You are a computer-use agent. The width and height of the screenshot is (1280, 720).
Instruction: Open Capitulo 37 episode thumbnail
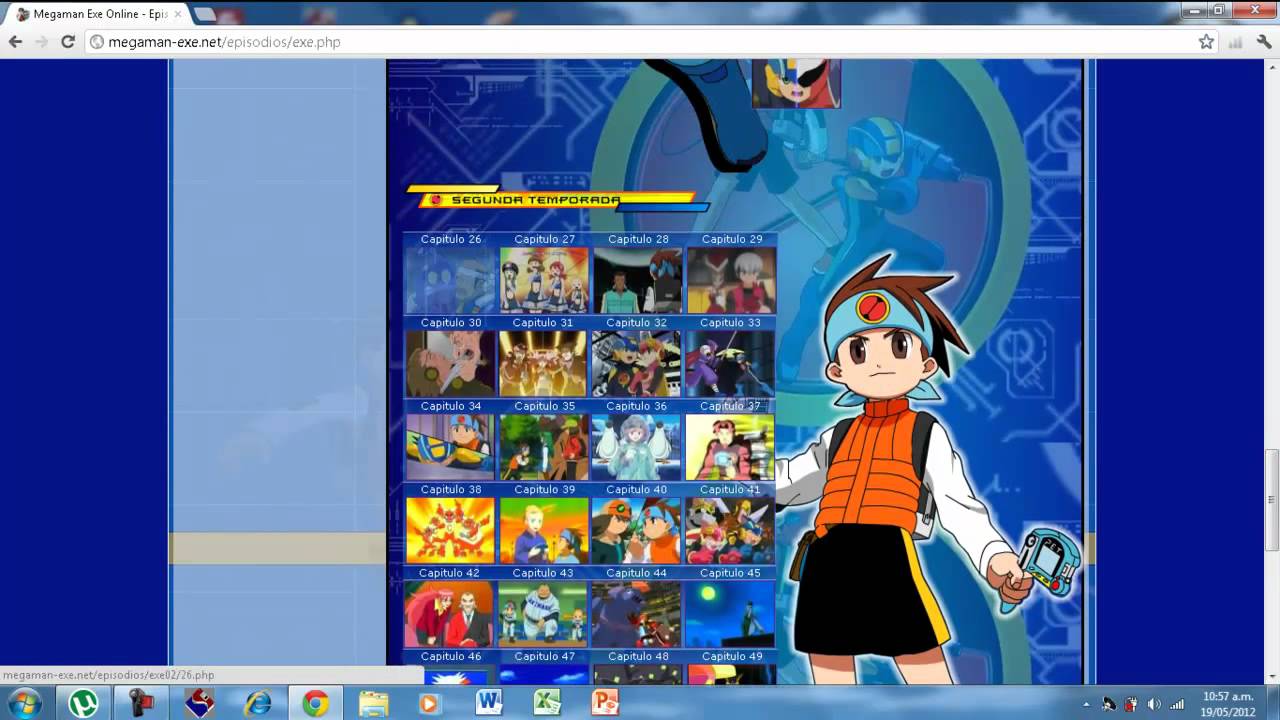pyautogui.click(x=731, y=447)
